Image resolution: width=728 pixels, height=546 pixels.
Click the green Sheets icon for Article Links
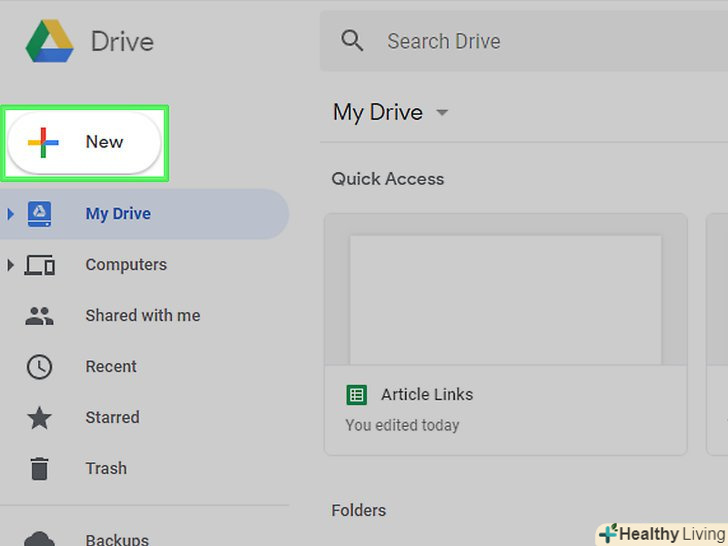pos(357,395)
